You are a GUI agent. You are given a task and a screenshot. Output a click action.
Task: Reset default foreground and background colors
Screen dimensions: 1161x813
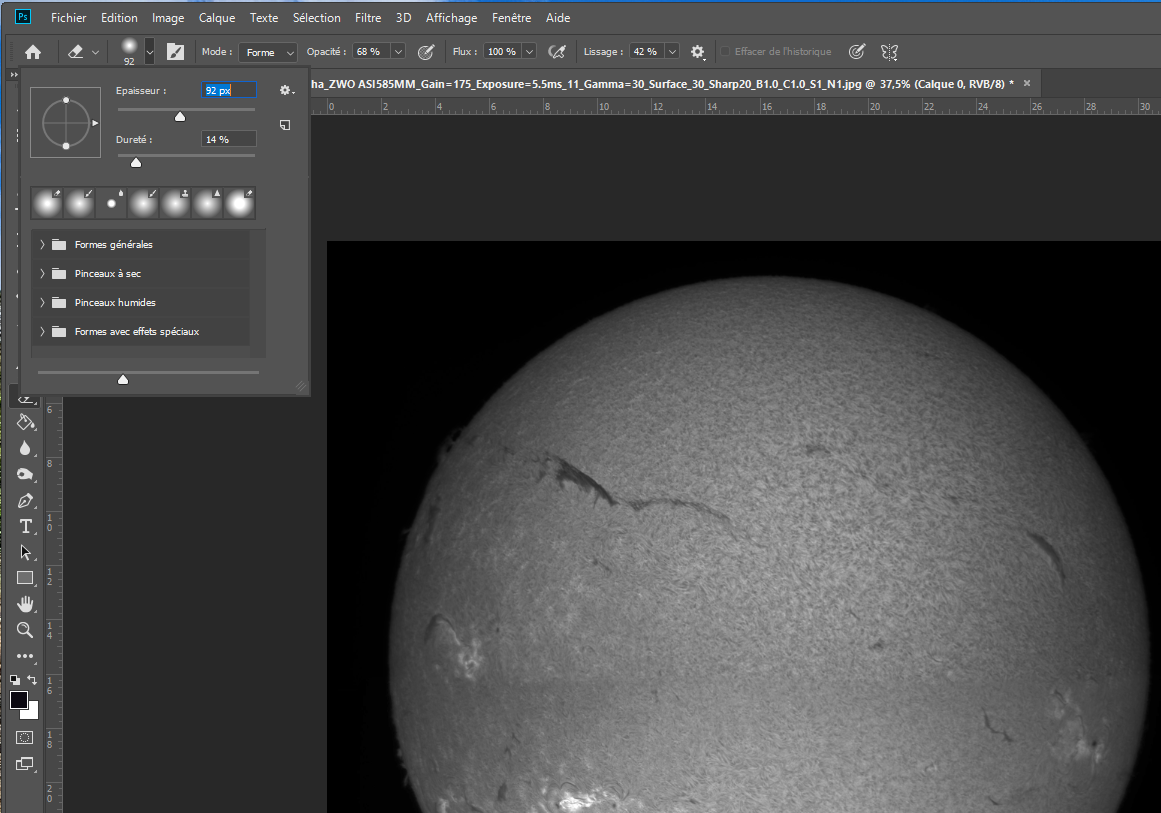click(x=15, y=680)
